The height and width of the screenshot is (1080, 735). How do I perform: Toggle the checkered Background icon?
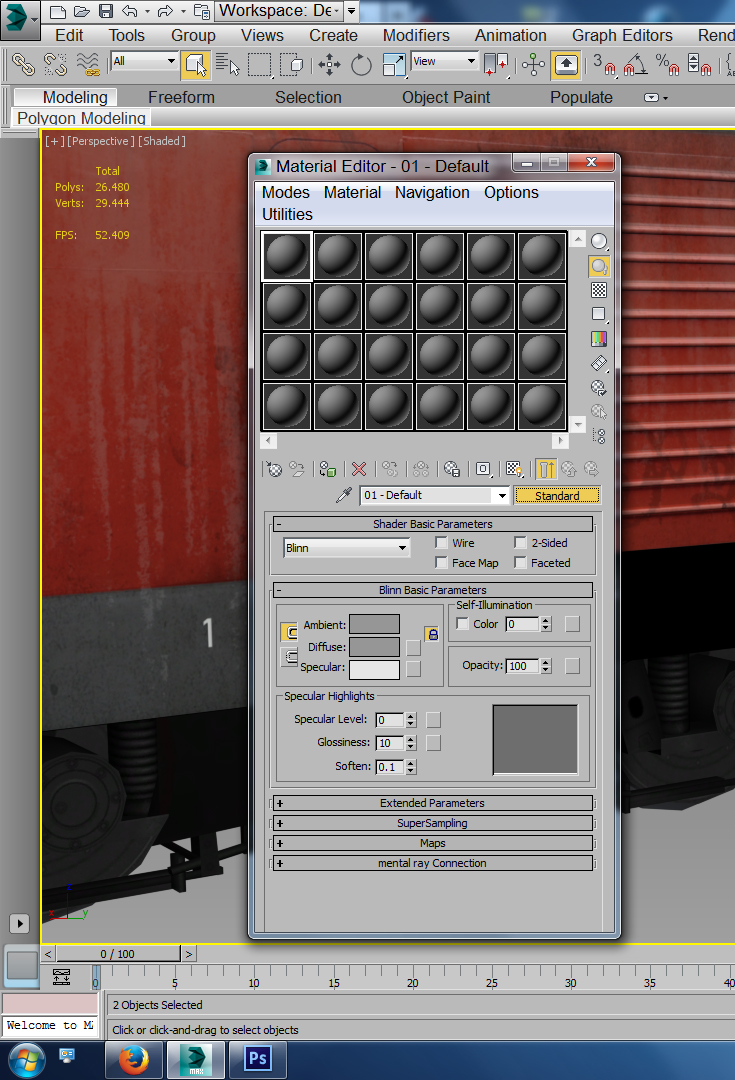(x=599, y=291)
